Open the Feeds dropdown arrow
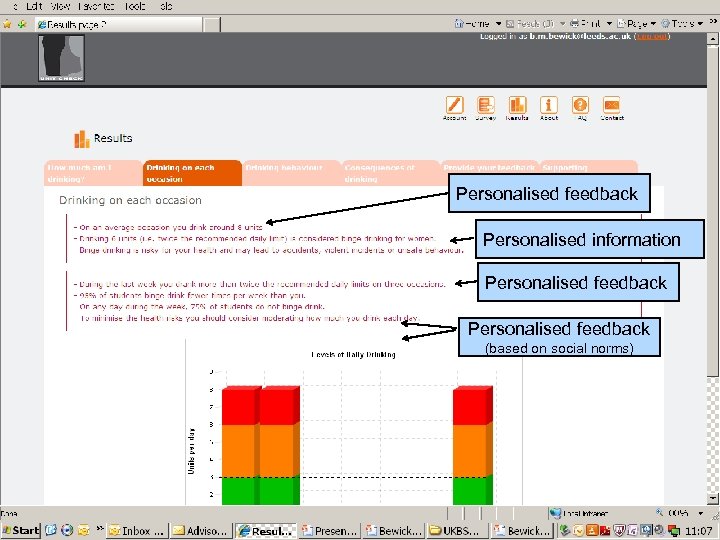 562,23
